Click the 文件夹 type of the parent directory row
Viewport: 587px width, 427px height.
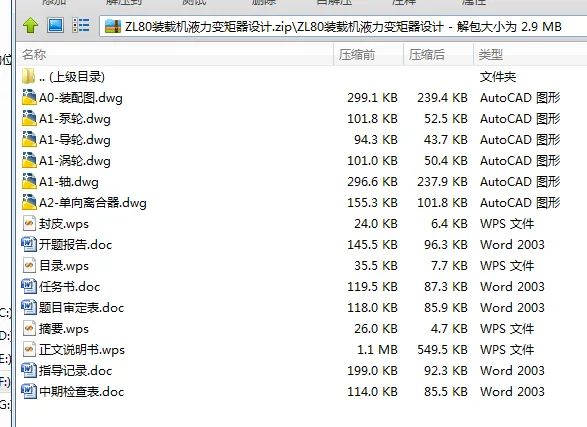(x=498, y=77)
